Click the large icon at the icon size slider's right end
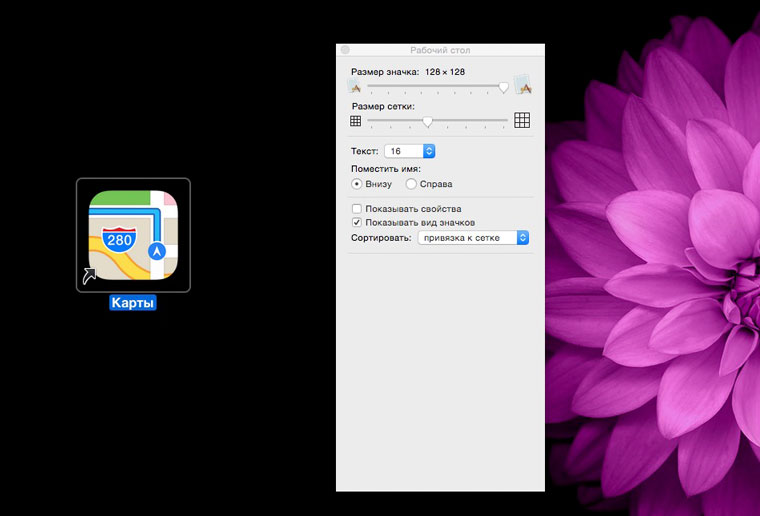The height and width of the screenshot is (516, 760). (x=522, y=86)
